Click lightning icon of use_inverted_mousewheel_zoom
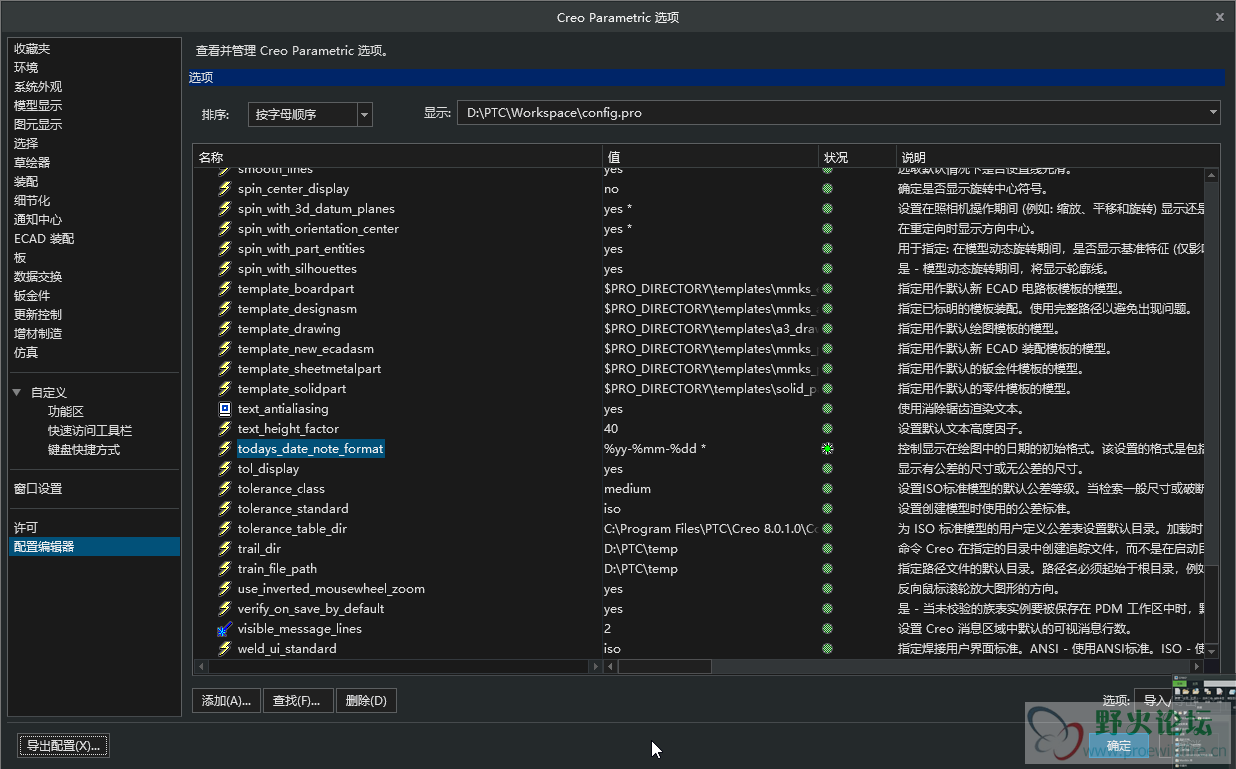1236x769 pixels. click(225, 589)
